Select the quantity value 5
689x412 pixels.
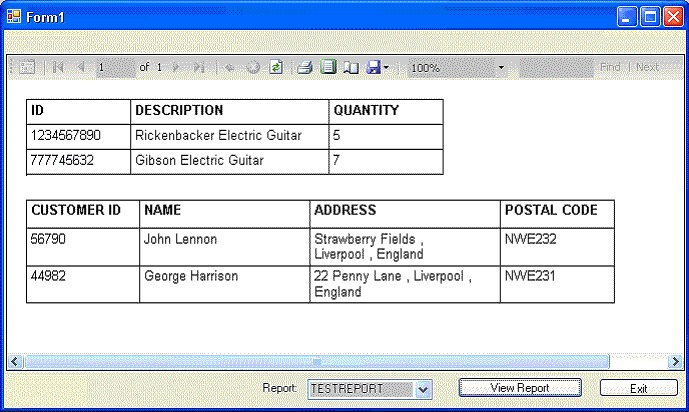pyautogui.click(x=386, y=137)
